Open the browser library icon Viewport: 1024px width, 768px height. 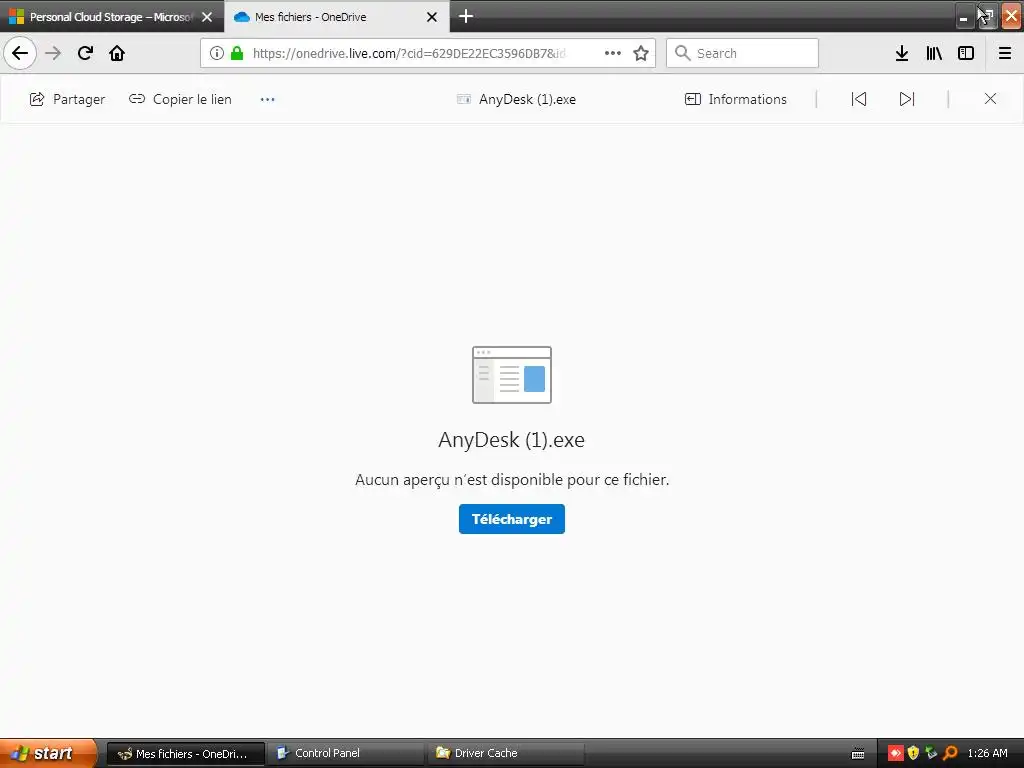coord(934,53)
